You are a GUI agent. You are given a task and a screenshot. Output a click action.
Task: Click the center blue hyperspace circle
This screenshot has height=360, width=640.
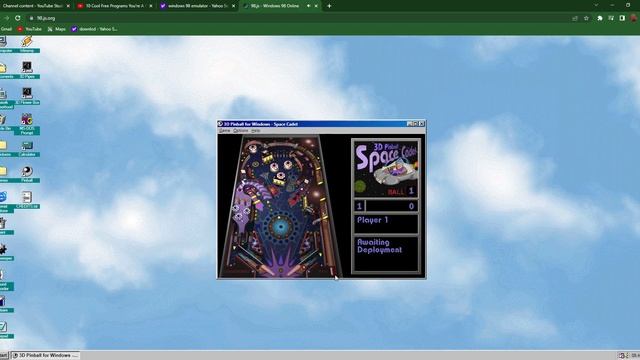pos(280,226)
